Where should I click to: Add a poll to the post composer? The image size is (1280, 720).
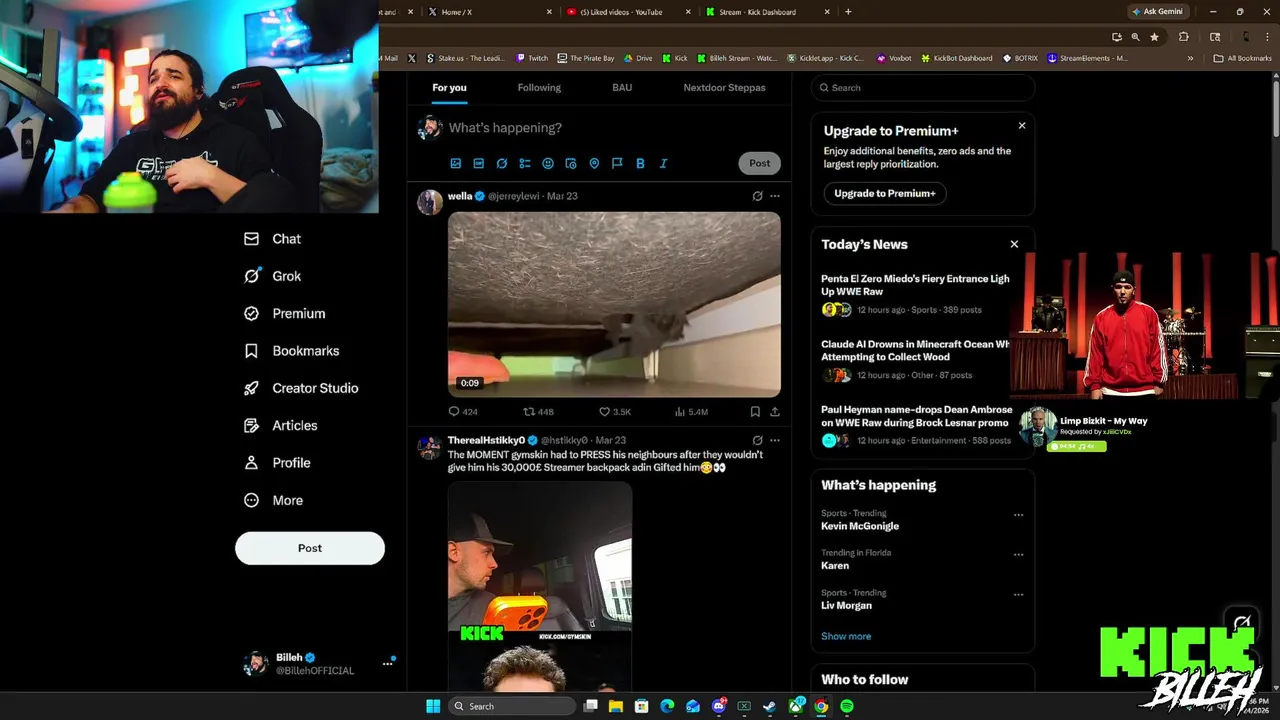(525, 163)
